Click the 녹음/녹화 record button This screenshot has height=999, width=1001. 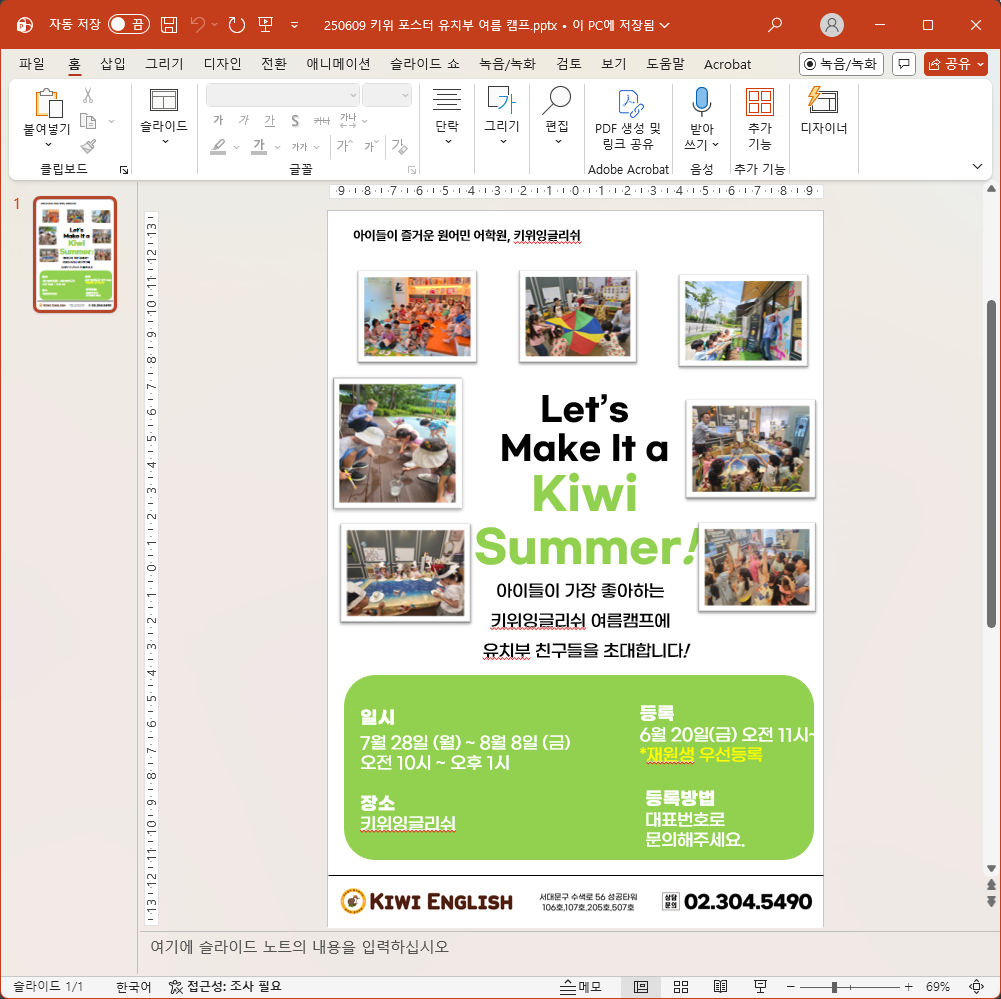pos(841,64)
